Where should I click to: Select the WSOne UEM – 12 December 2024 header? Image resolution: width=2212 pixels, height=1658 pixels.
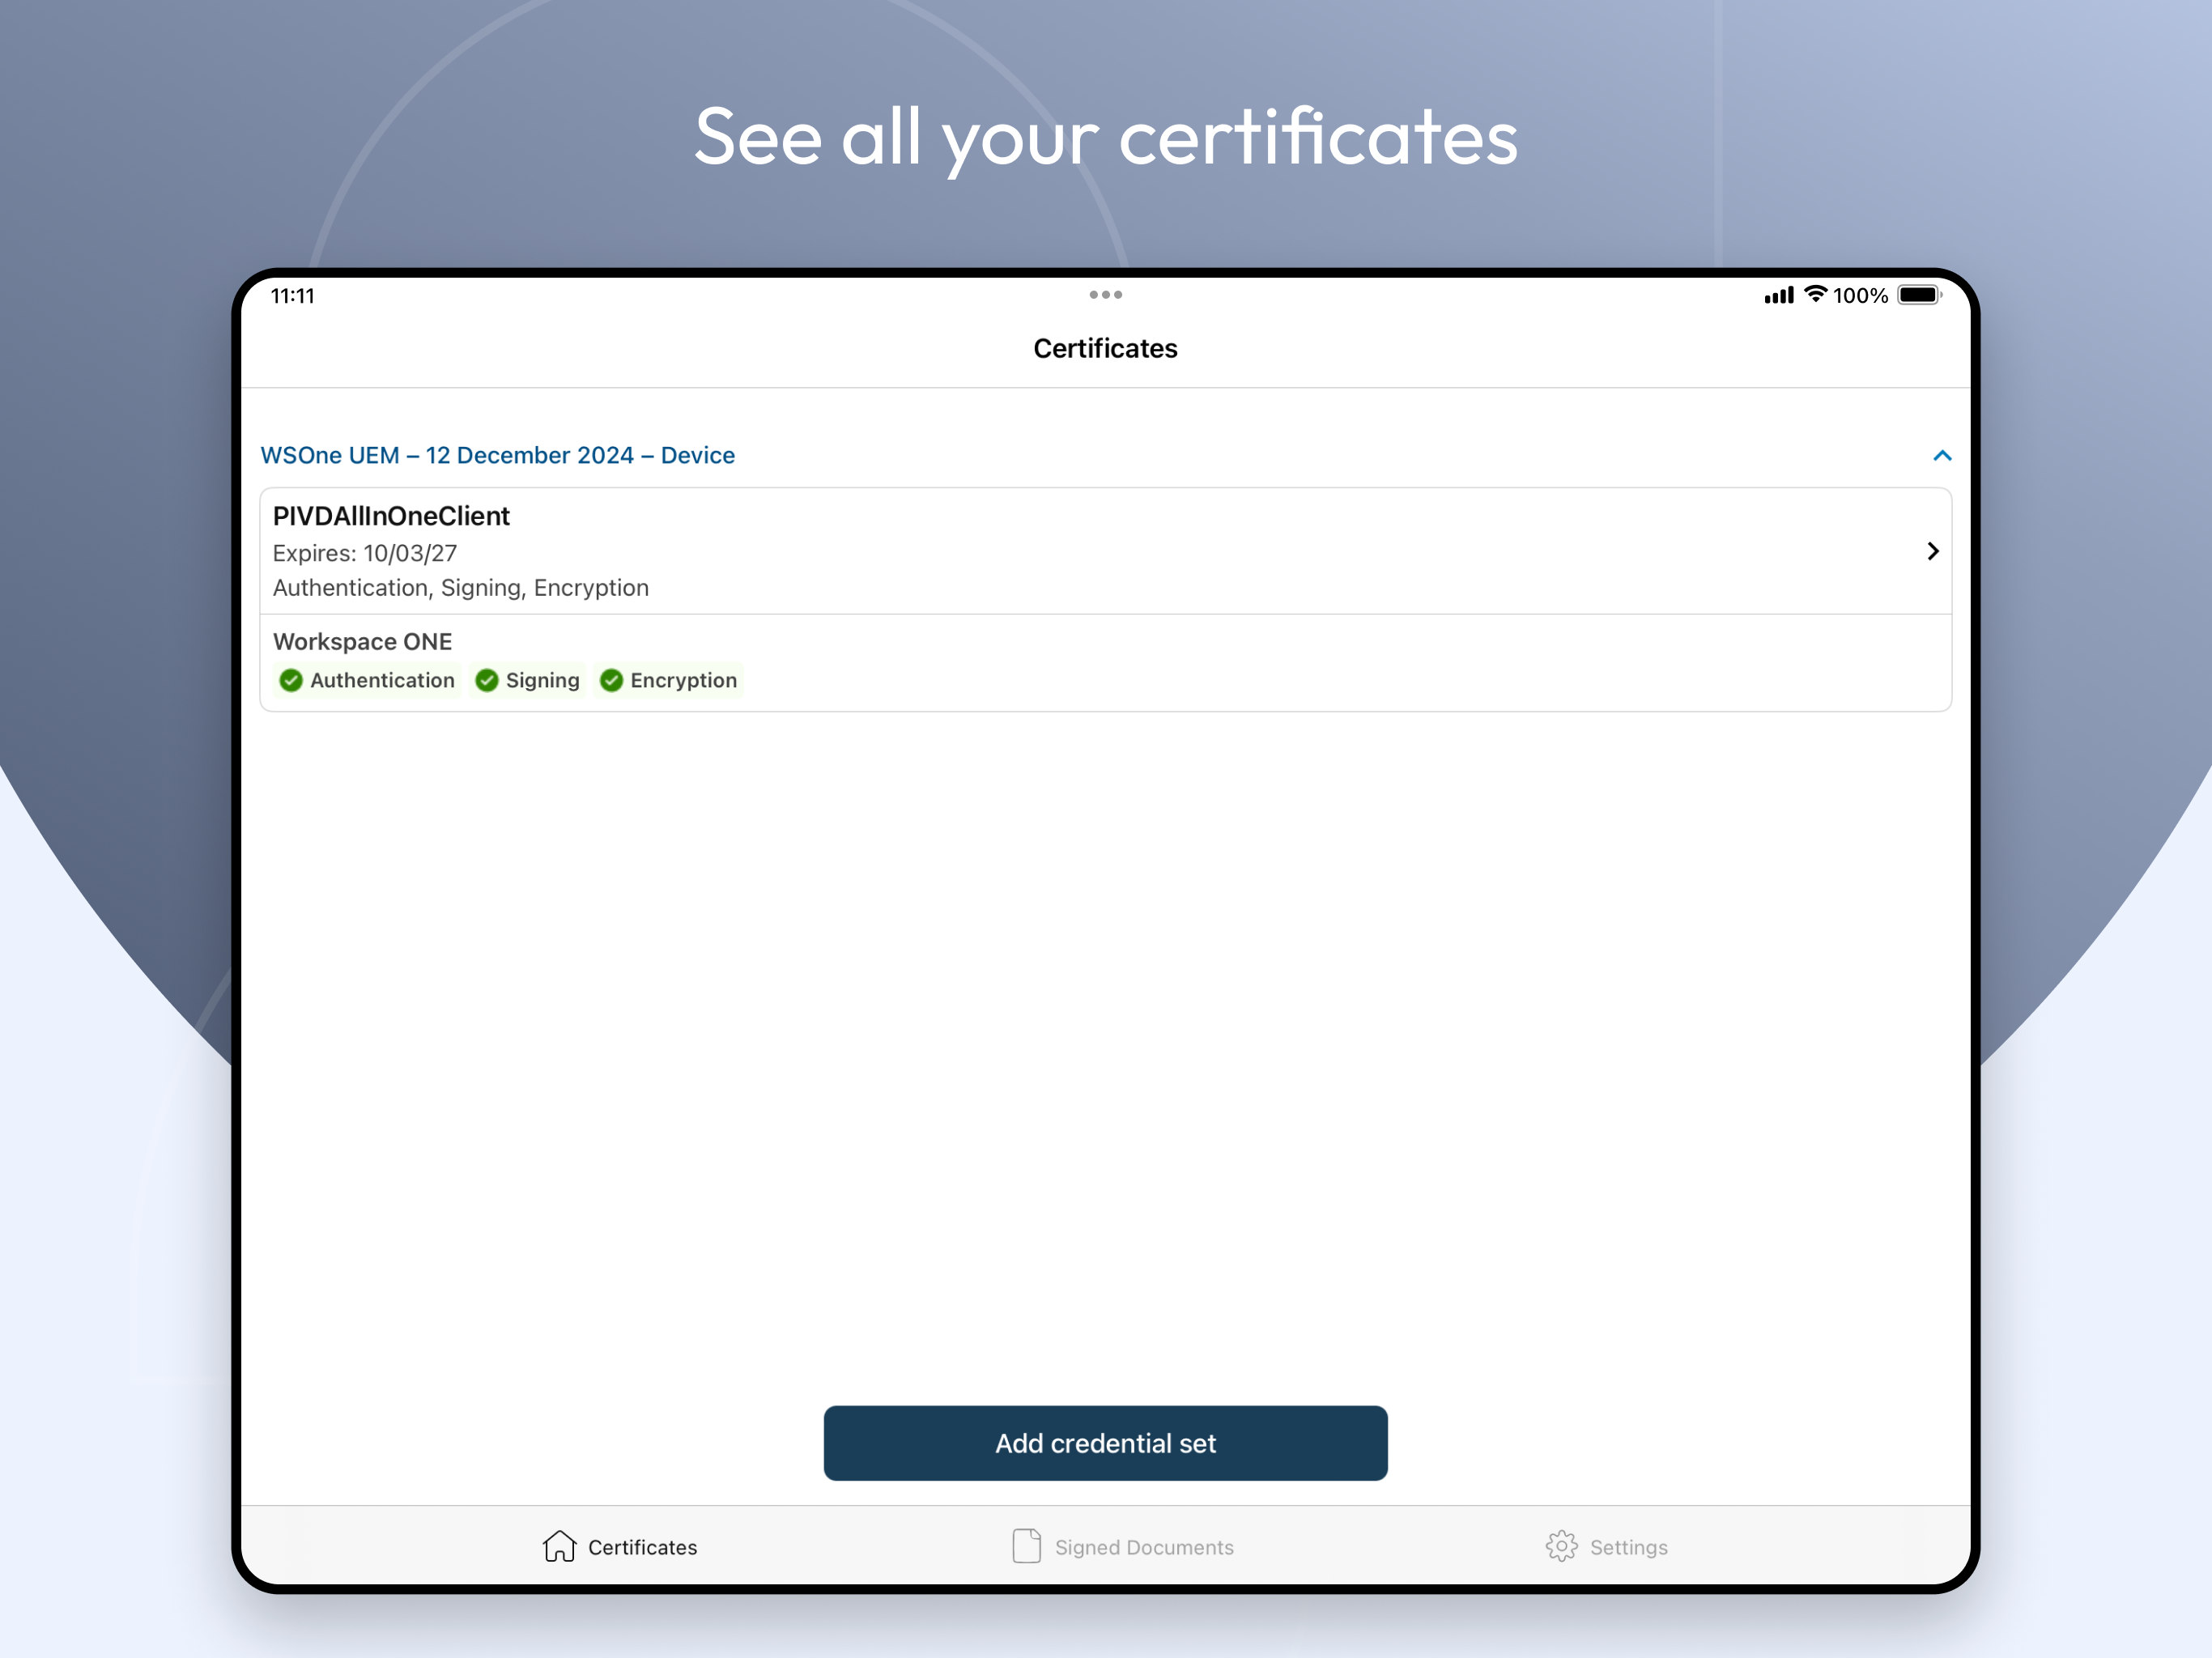coord(498,456)
